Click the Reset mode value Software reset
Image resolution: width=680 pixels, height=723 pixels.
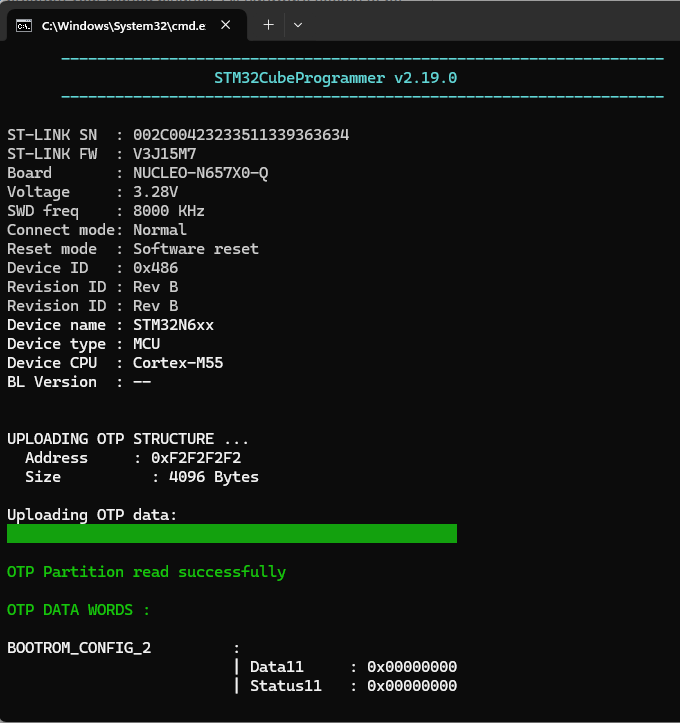pos(196,249)
